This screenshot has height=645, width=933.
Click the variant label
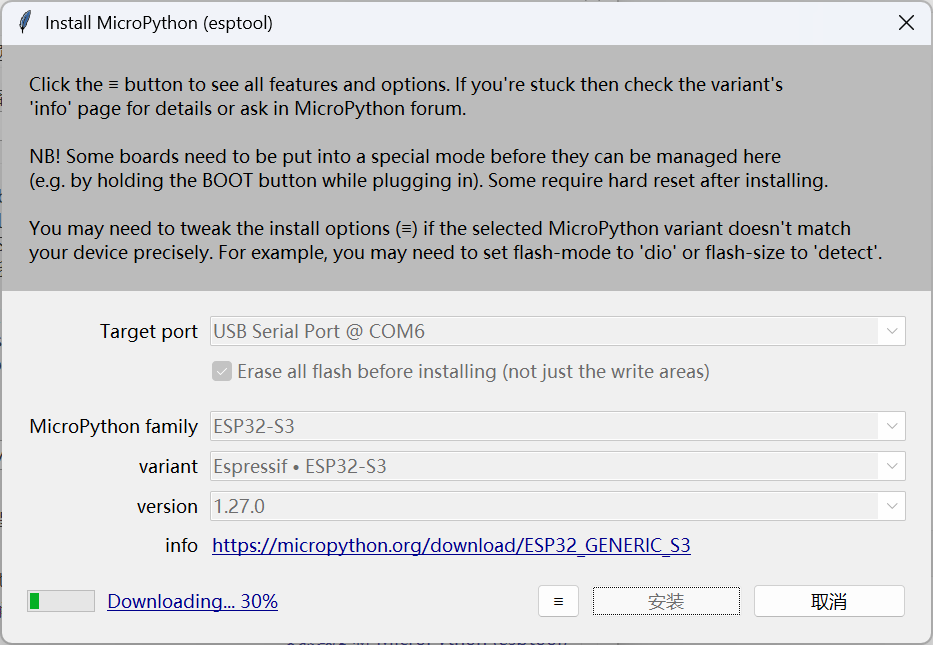168,466
